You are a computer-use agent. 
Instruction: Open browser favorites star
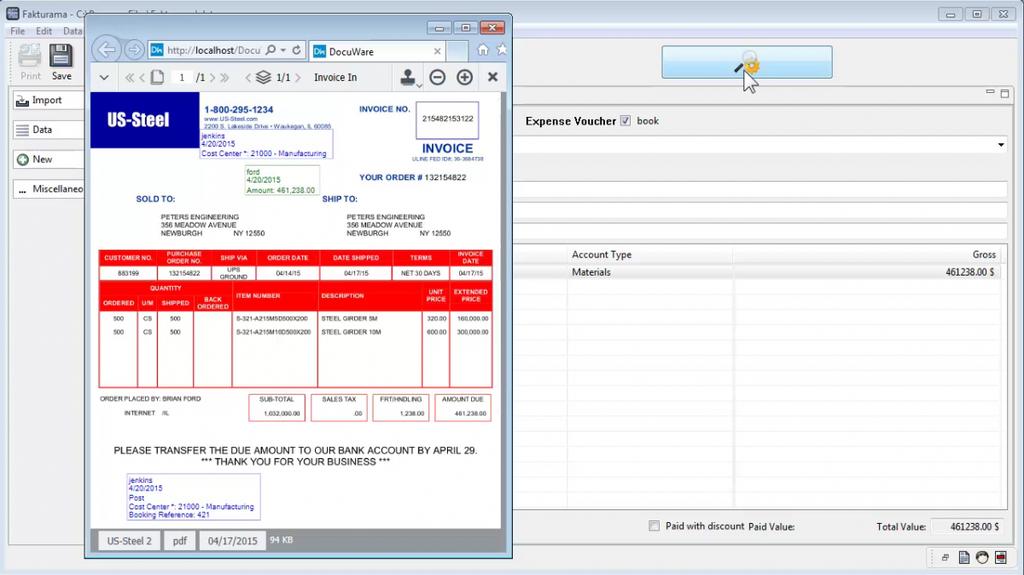(502, 49)
